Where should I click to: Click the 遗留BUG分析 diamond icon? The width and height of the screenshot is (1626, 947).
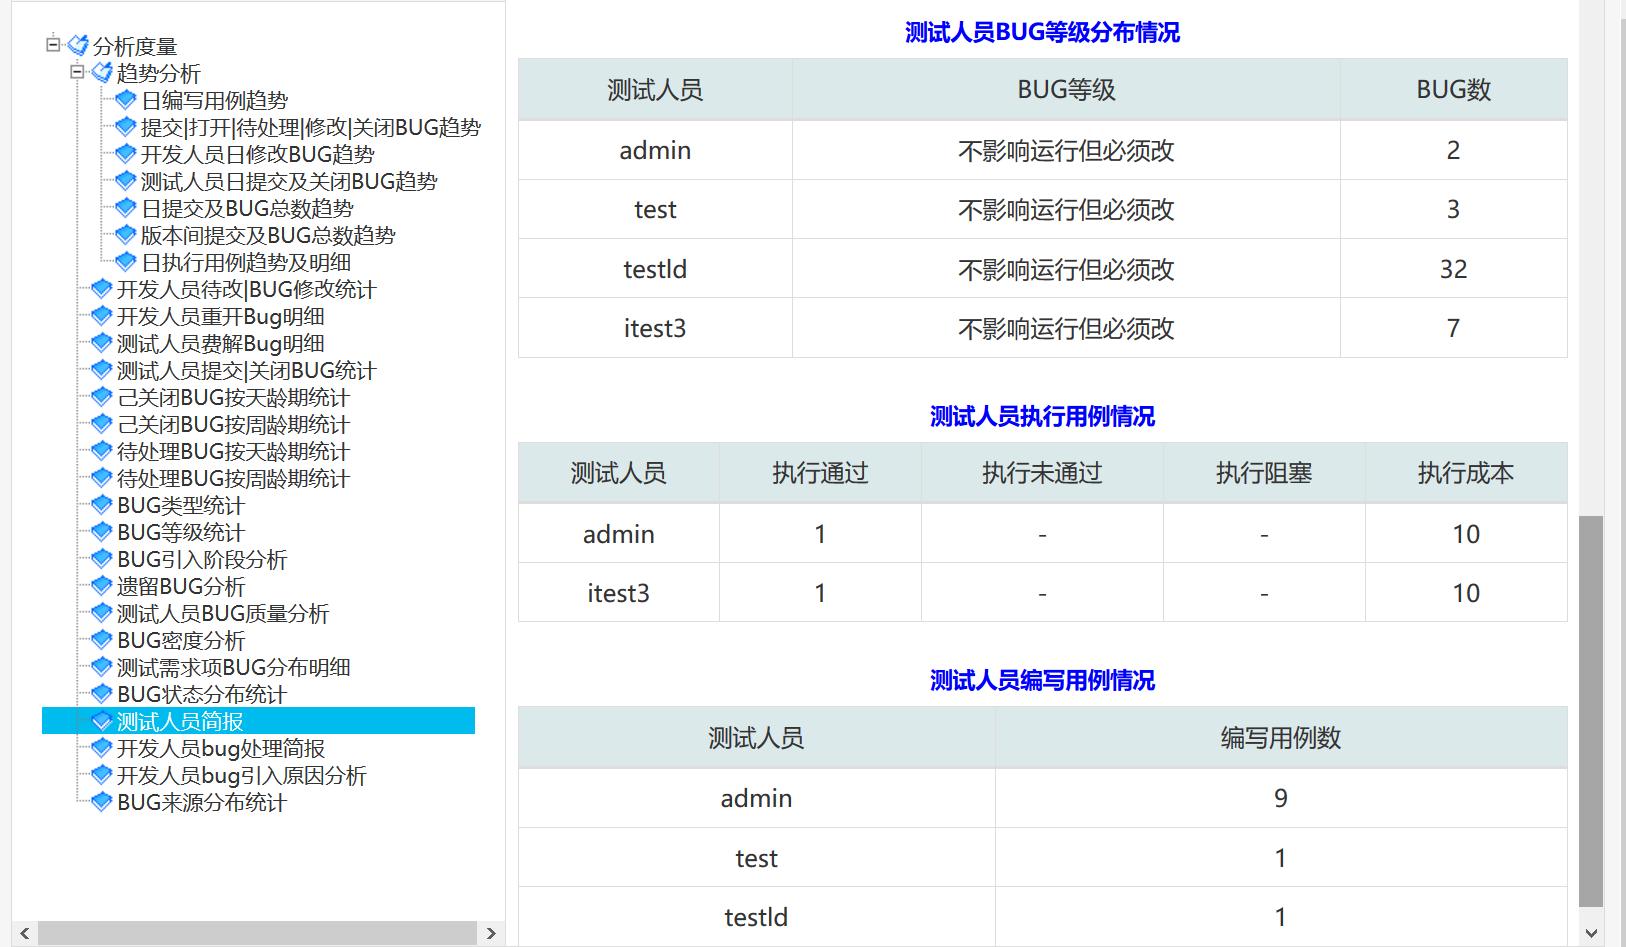coord(101,586)
